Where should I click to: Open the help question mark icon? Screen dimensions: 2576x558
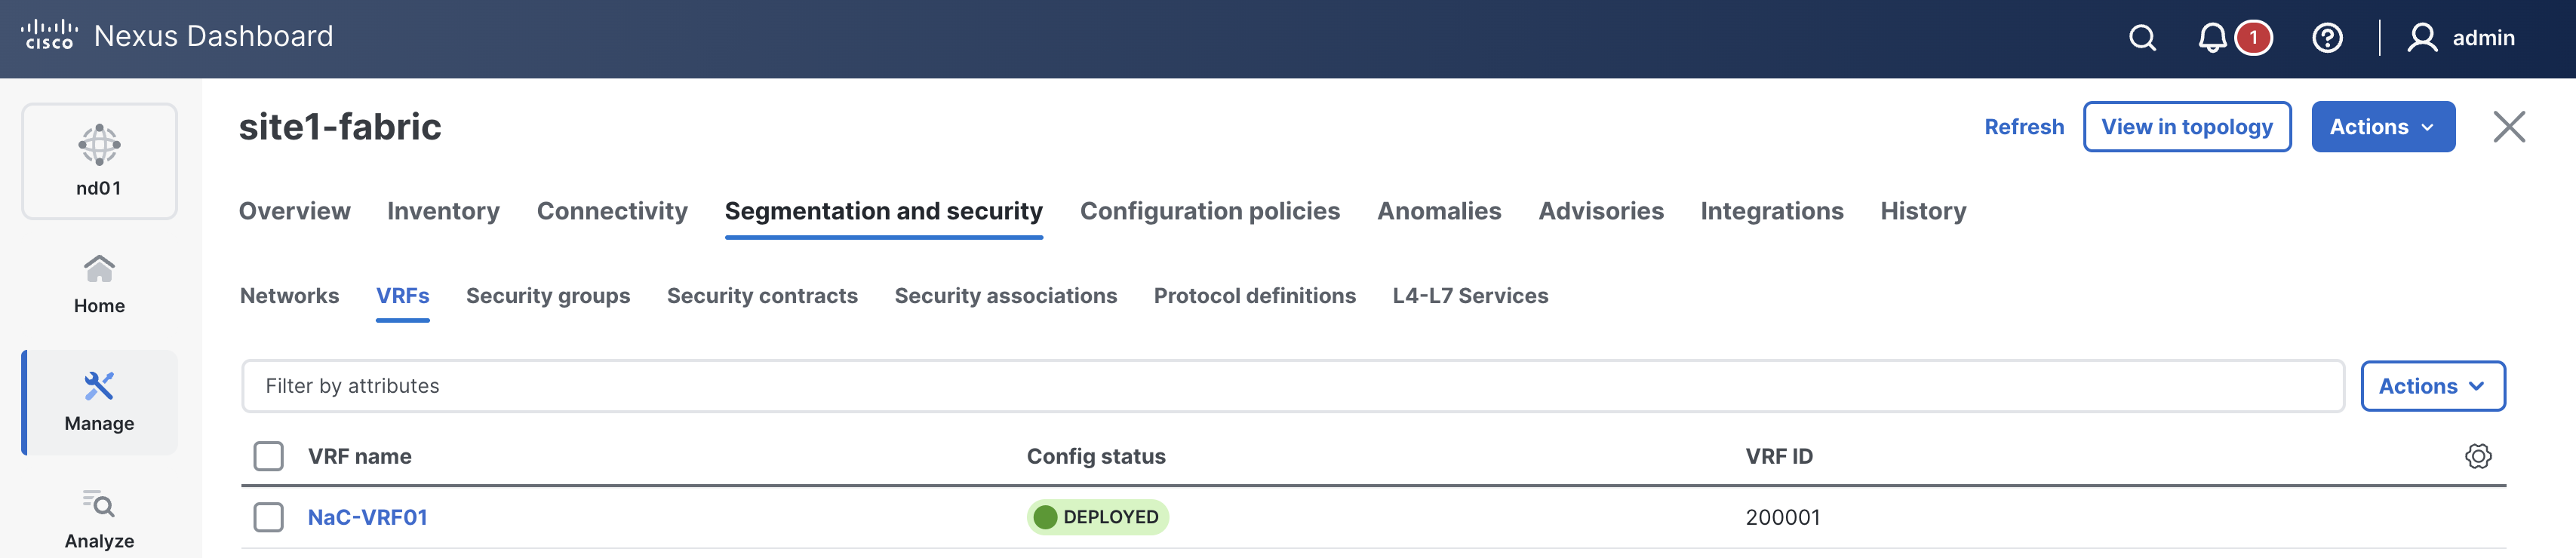pyautogui.click(x=2327, y=38)
